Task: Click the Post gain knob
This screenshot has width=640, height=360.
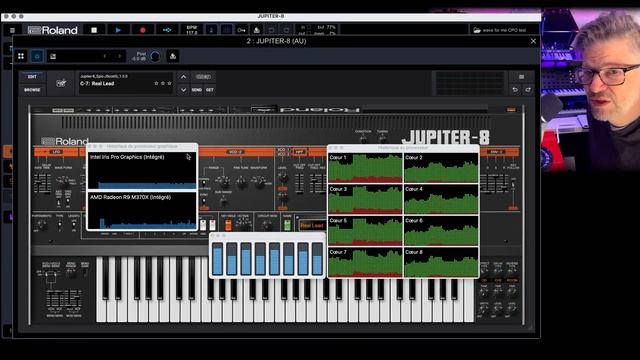Action: pos(155,56)
